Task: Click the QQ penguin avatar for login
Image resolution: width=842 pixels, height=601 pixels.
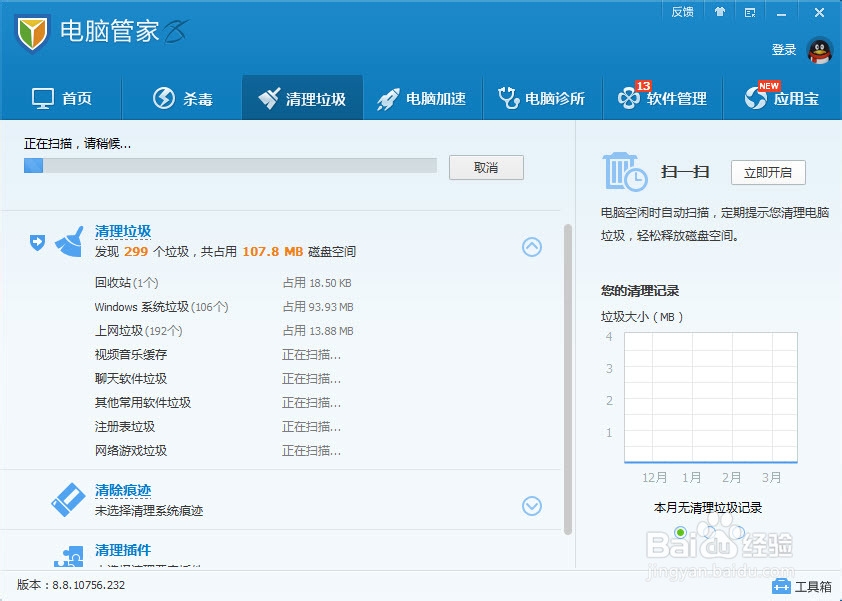Action: (x=818, y=48)
